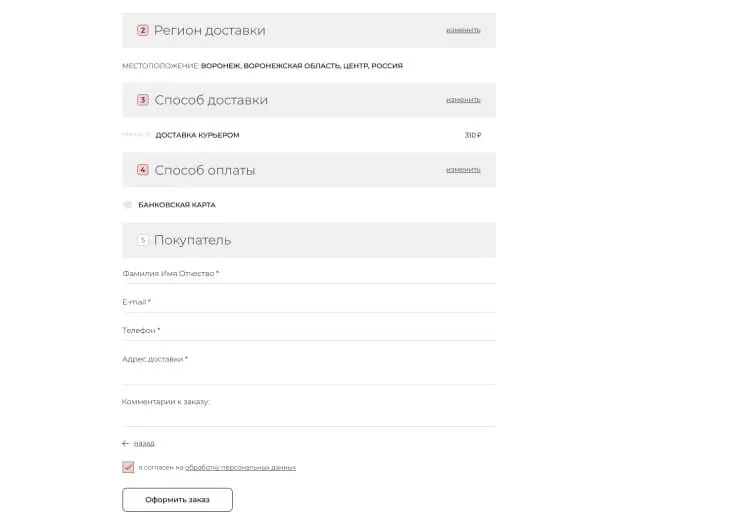
Task: Open the обработку персональных данных link
Action: [240, 467]
